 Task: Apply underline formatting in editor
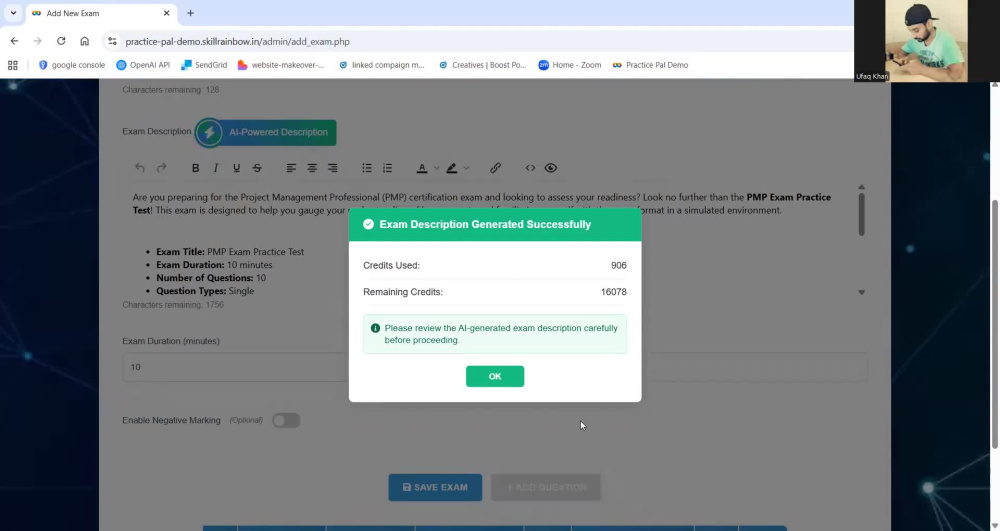[x=237, y=168]
